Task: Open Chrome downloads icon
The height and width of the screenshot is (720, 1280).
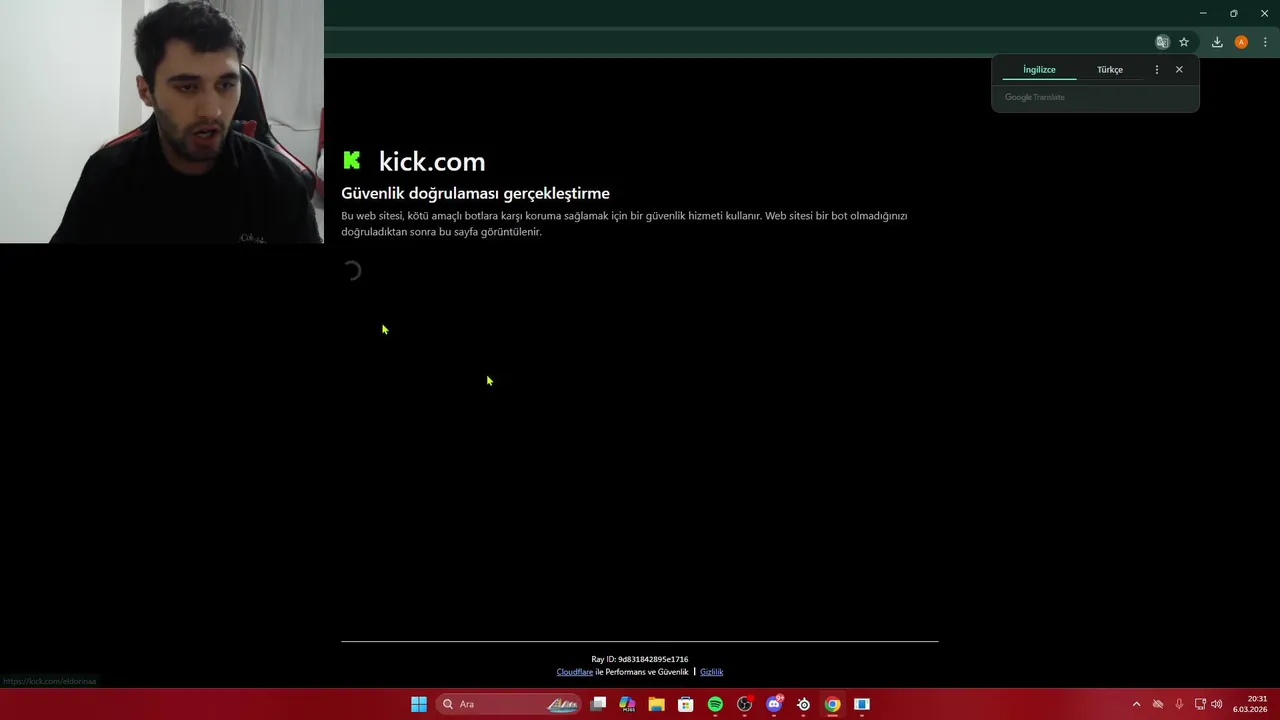Action: (1217, 42)
